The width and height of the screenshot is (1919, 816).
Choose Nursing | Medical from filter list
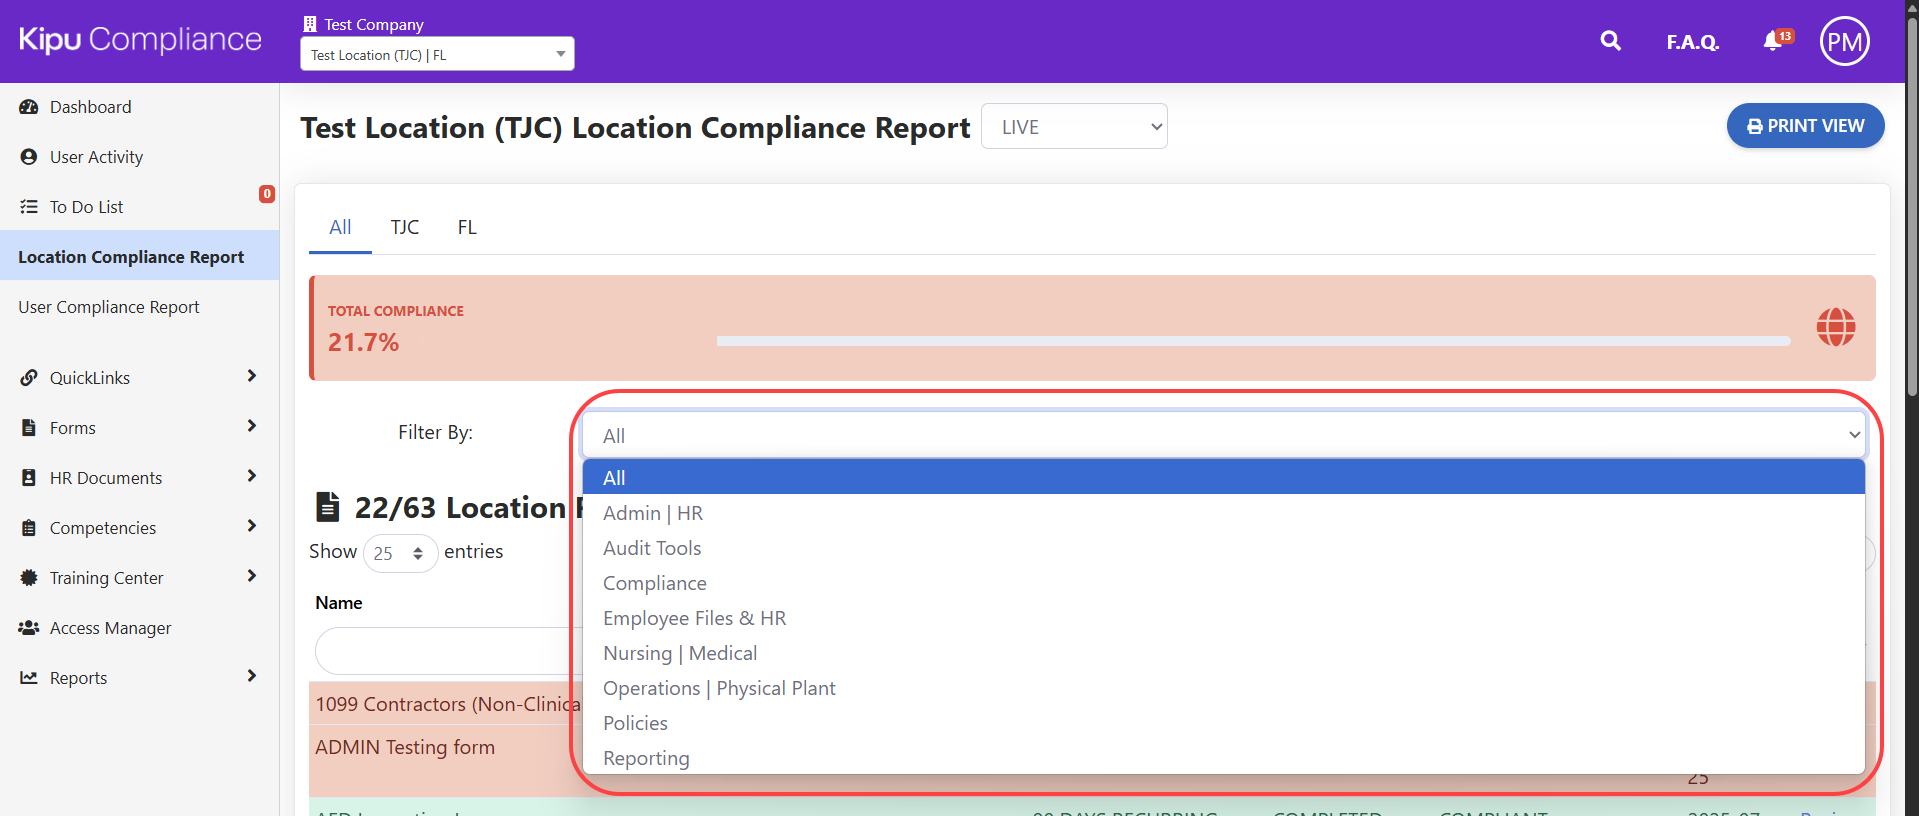pyautogui.click(x=680, y=653)
